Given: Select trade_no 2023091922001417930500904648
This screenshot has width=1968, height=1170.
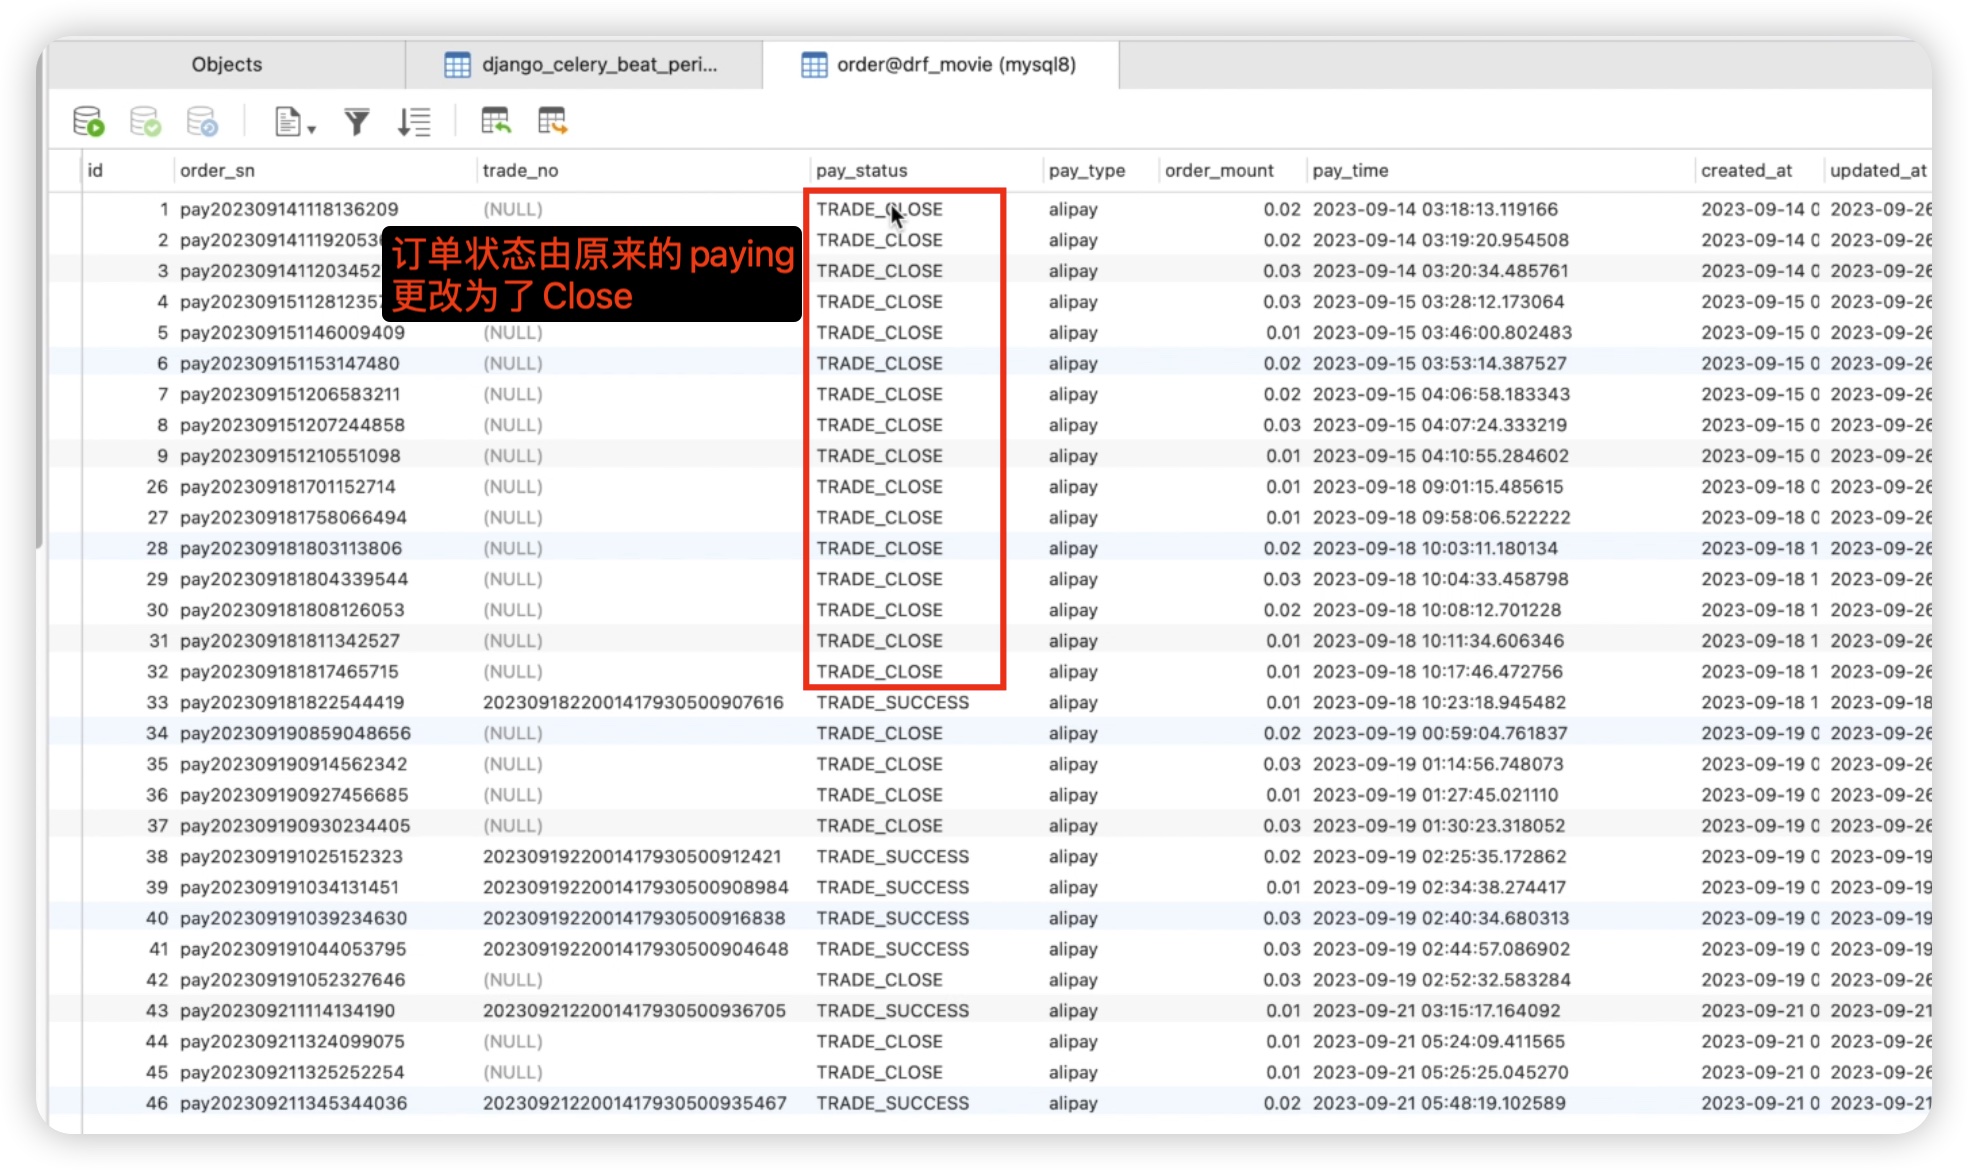Looking at the screenshot, I should 636,948.
